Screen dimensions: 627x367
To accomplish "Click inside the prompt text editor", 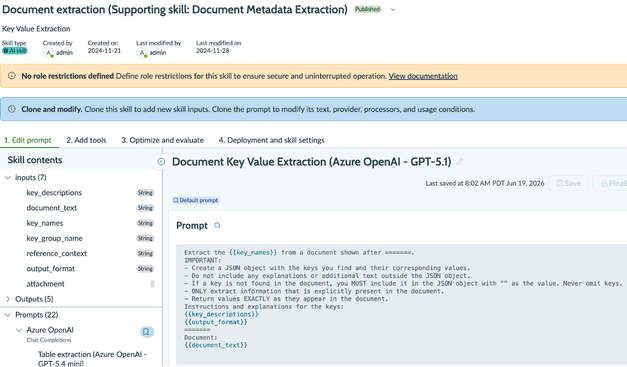I will [x=401, y=306].
